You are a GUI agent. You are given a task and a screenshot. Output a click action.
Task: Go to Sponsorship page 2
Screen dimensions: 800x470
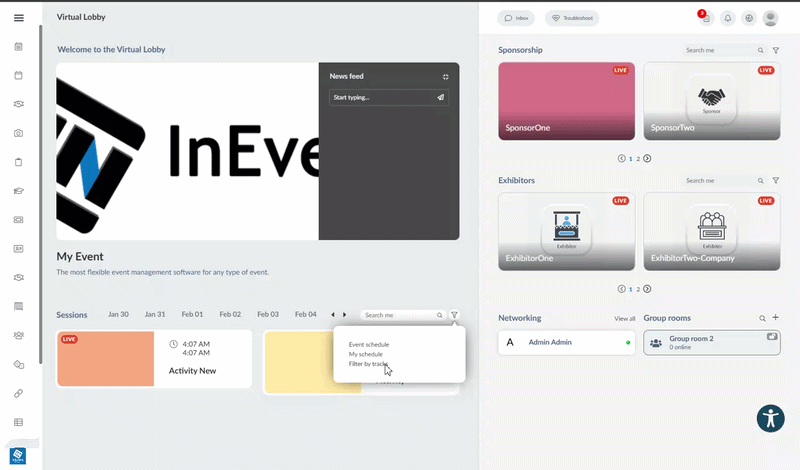638,159
